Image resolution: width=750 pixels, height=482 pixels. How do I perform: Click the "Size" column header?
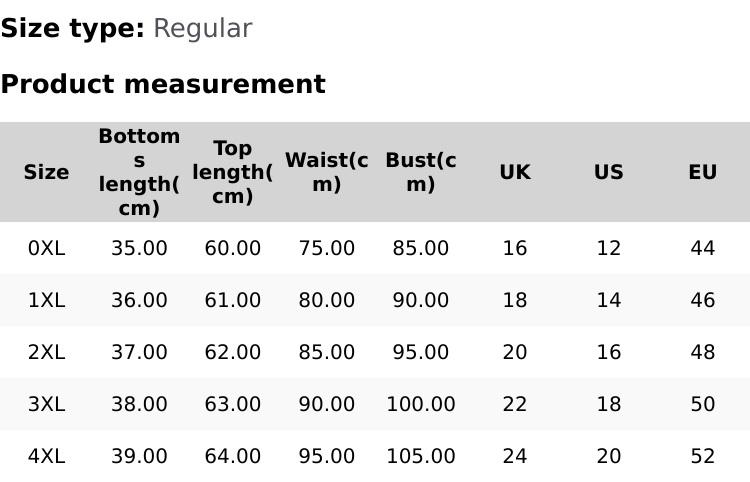tap(46, 172)
